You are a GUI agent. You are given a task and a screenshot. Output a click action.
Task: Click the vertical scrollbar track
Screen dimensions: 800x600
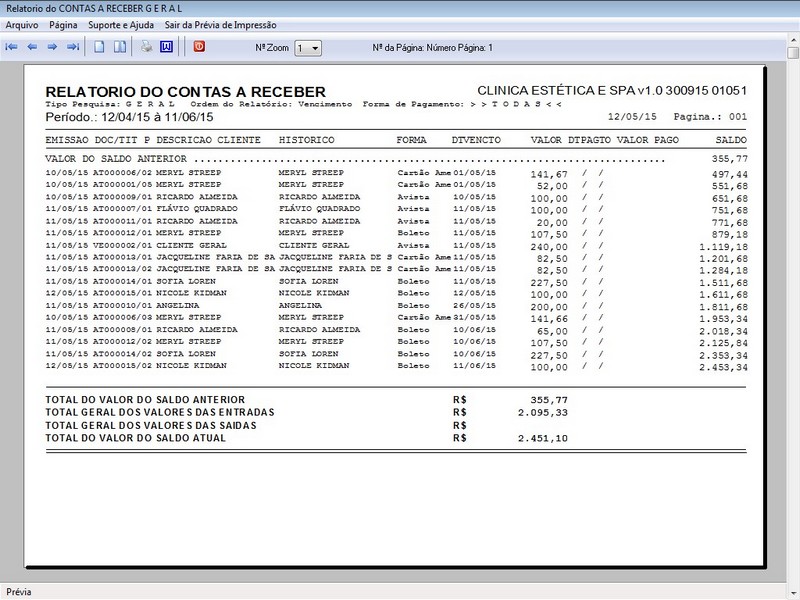point(792,300)
